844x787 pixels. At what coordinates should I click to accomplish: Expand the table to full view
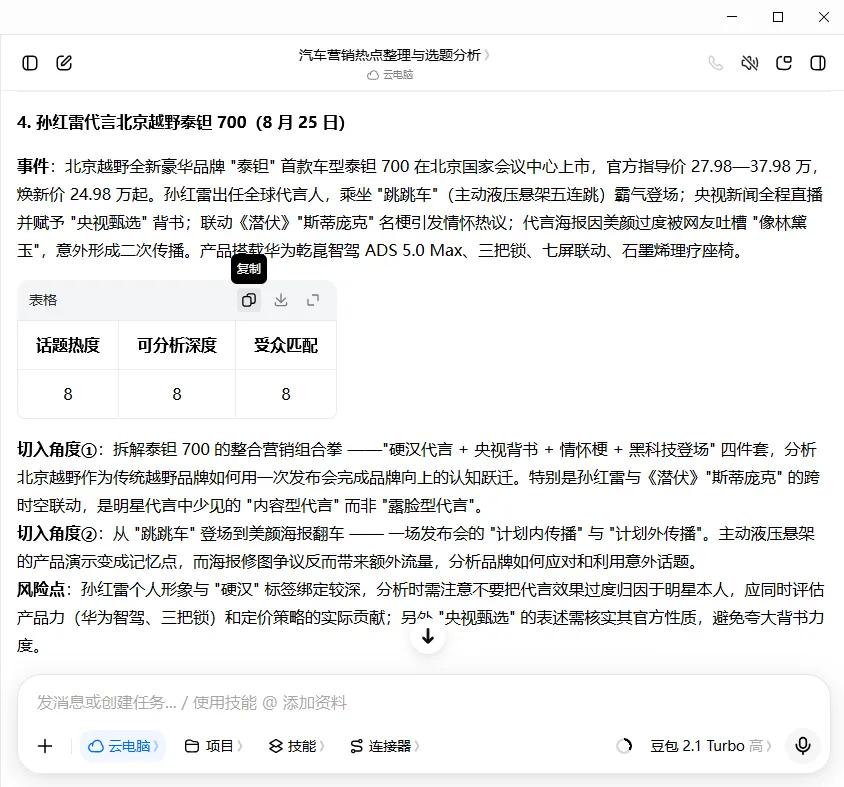click(x=313, y=300)
